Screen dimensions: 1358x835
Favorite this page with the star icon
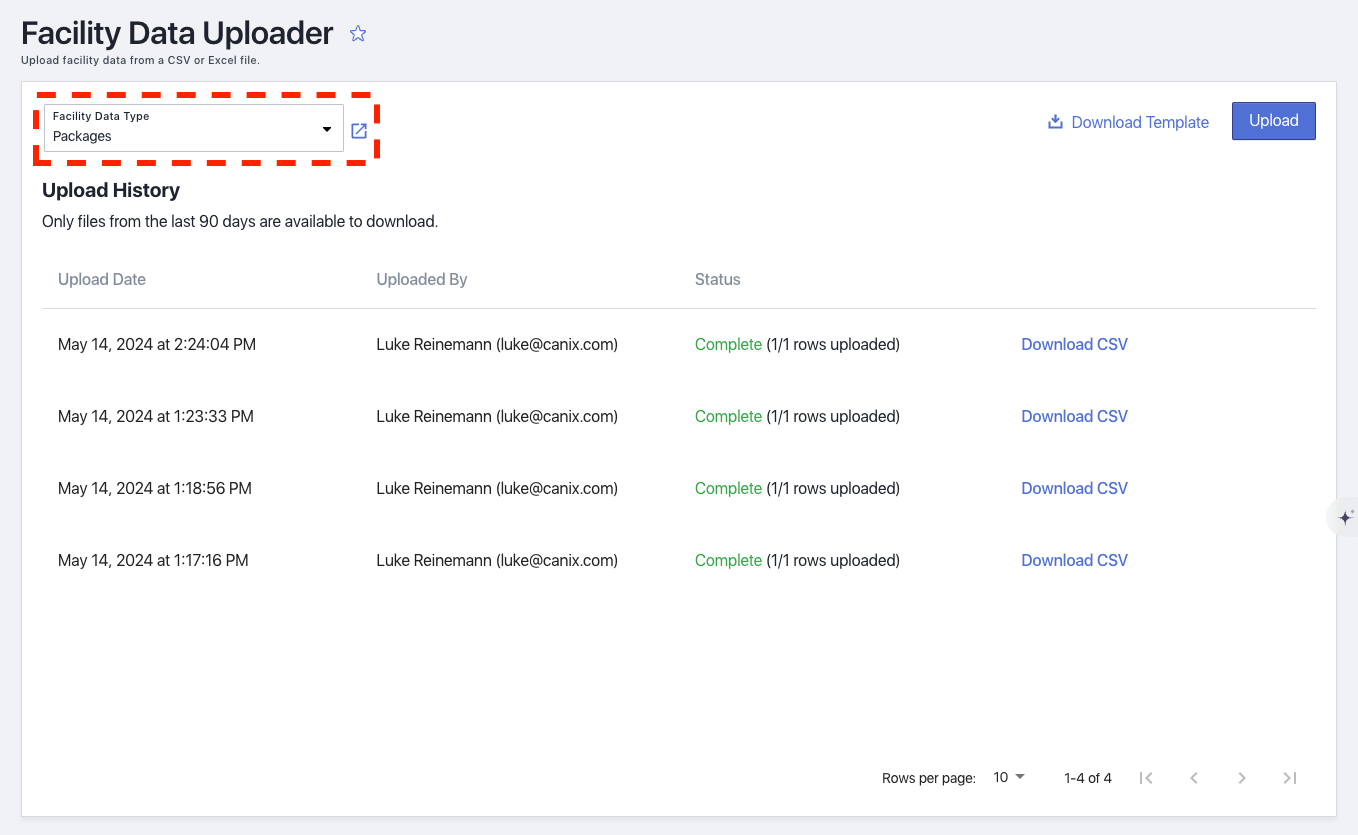[358, 34]
